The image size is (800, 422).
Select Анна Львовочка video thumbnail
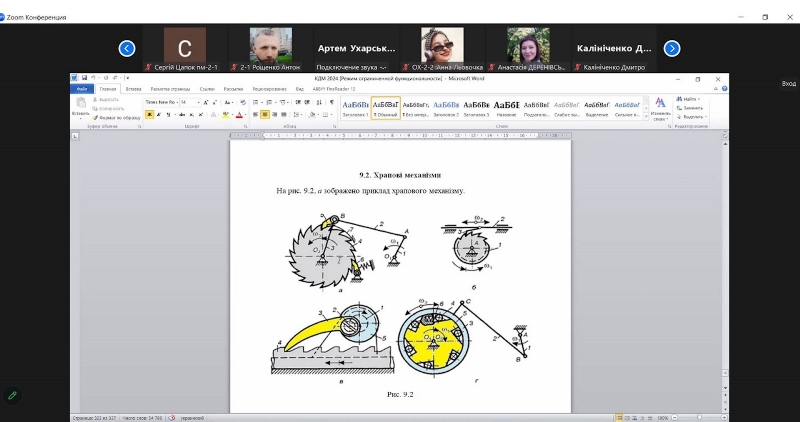442,49
